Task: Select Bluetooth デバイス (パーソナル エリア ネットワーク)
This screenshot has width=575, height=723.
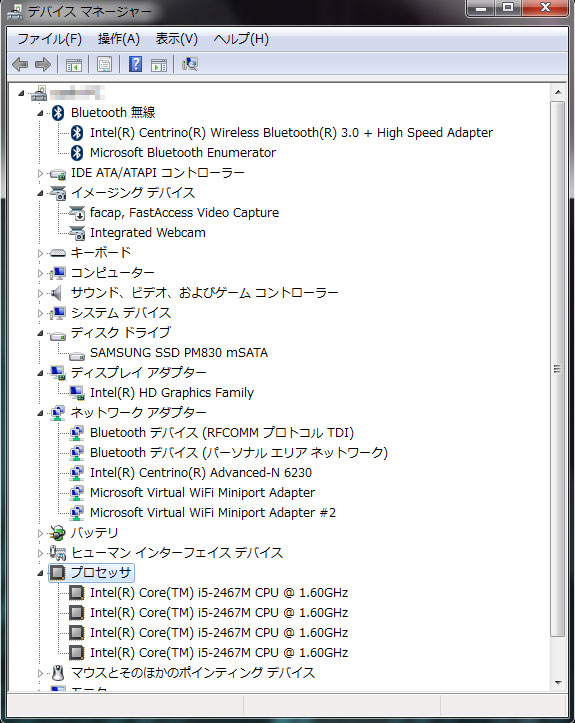Action: pos(239,453)
